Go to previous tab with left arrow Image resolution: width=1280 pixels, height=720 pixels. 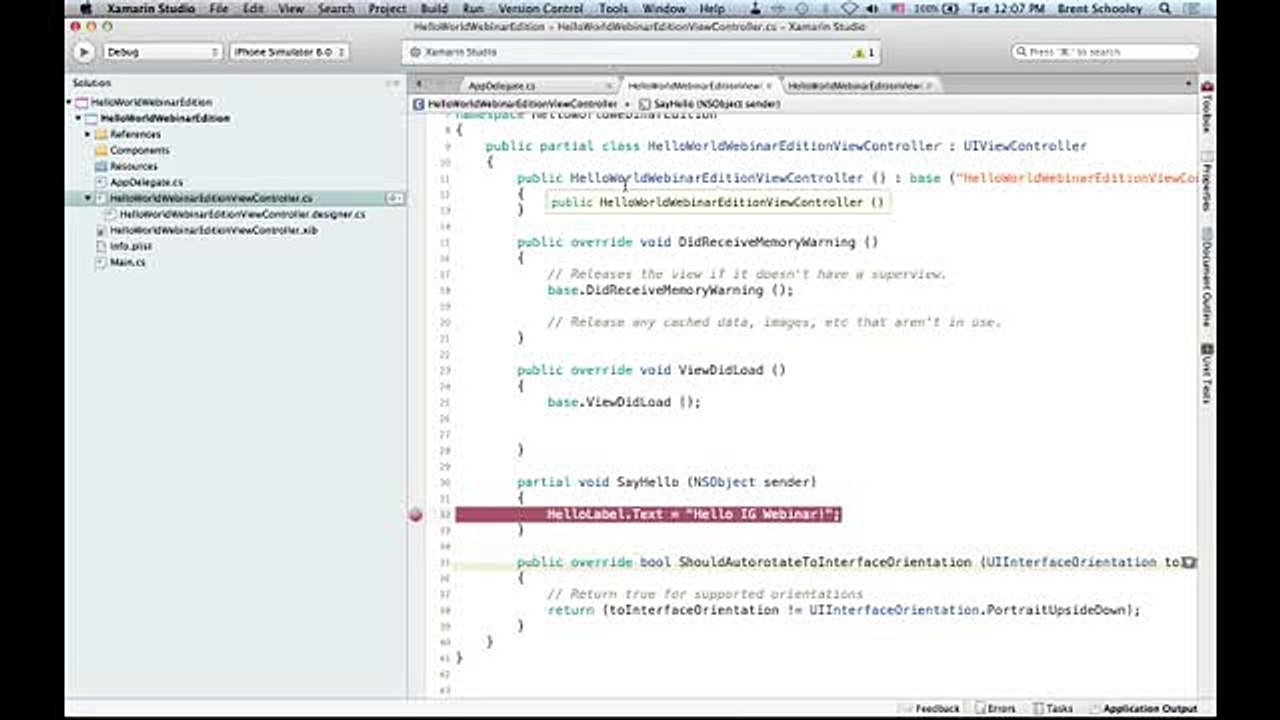click(x=419, y=85)
